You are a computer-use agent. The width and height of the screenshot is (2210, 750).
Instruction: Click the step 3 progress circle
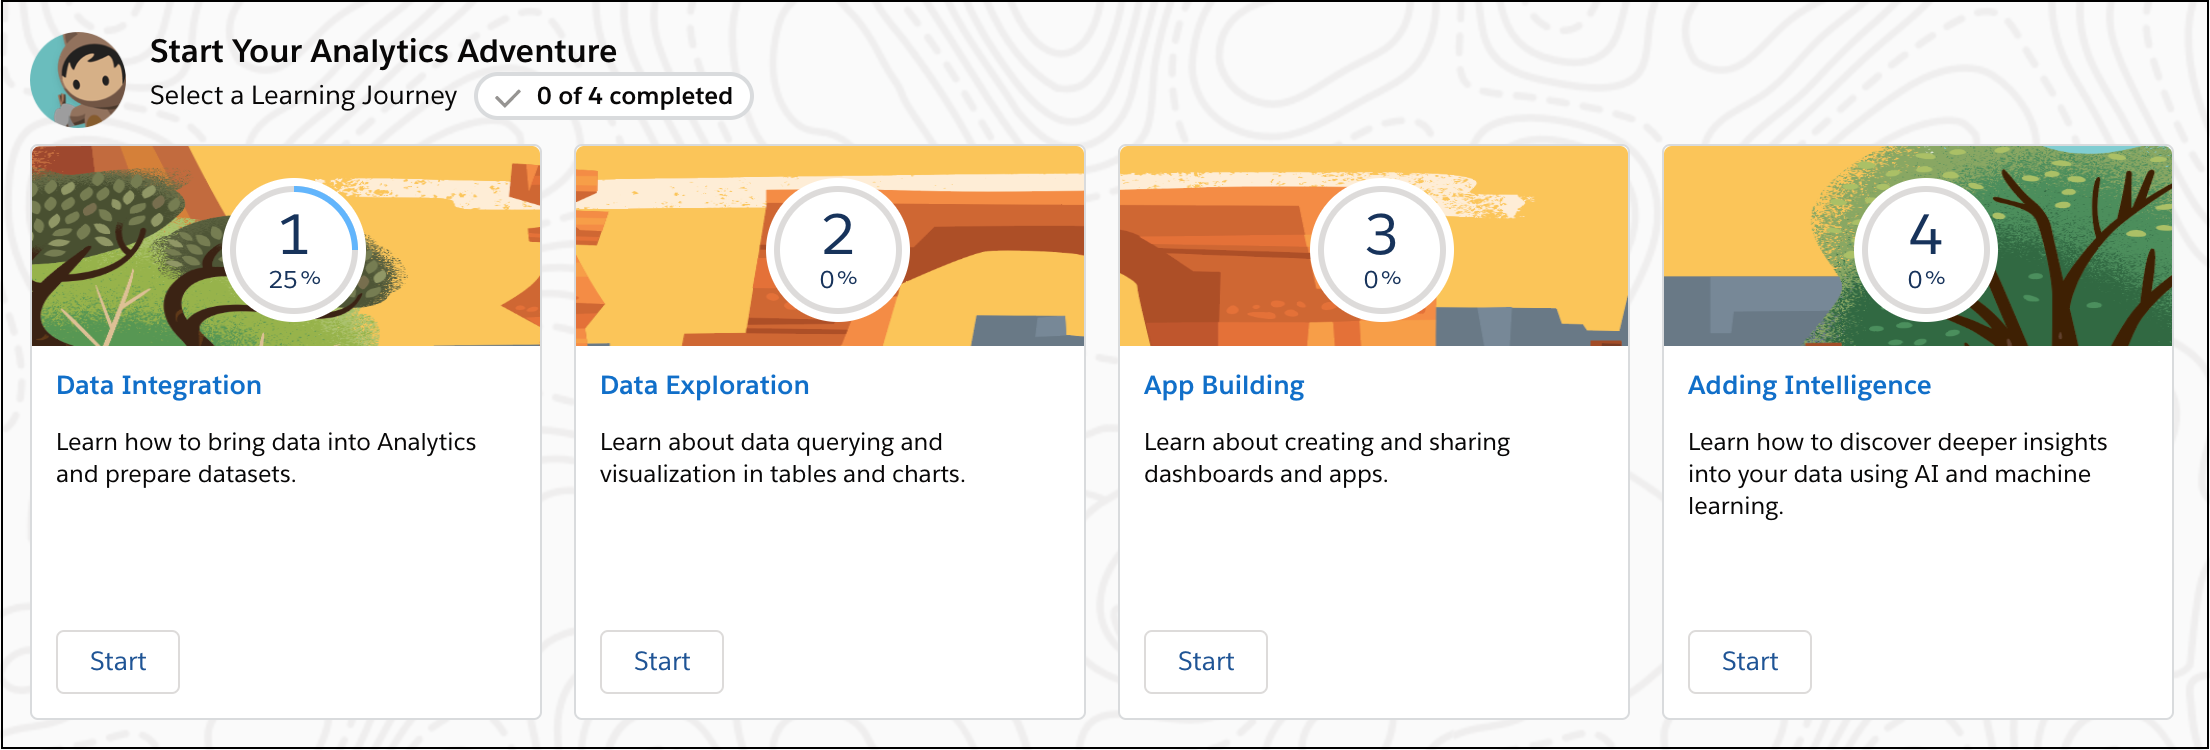[x=1382, y=250]
